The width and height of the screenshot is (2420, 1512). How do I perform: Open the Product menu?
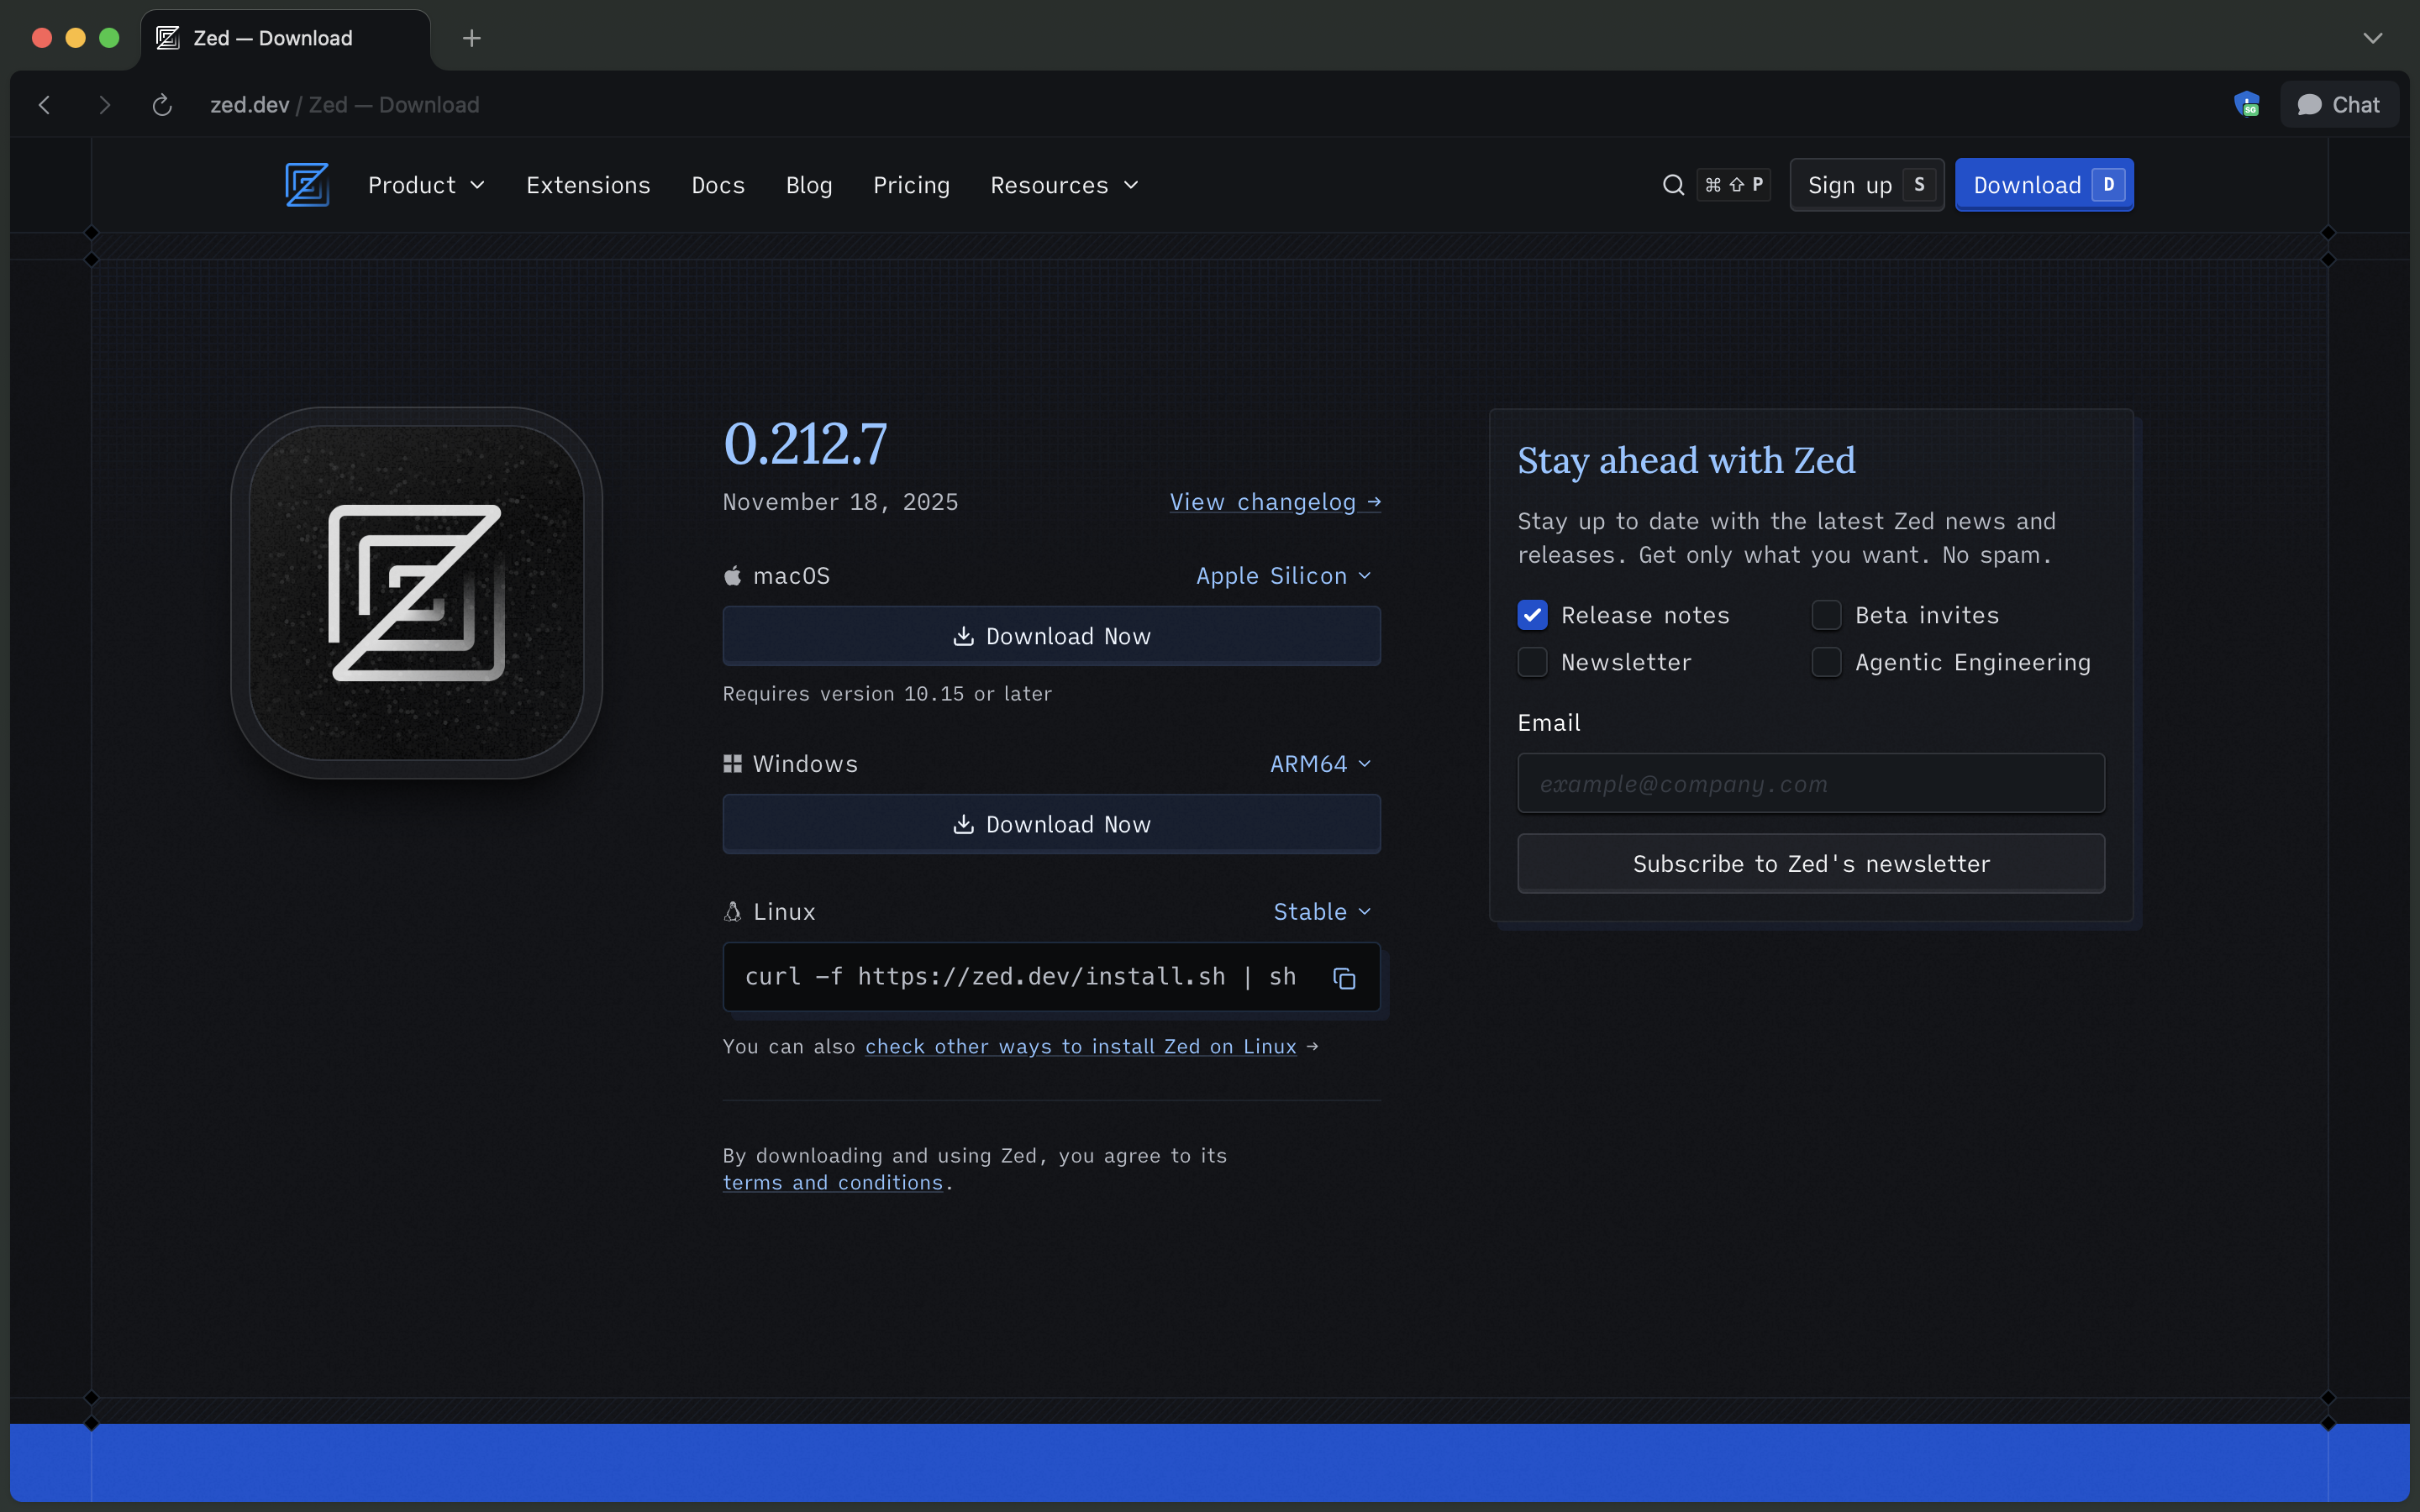pyautogui.click(x=426, y=185)
